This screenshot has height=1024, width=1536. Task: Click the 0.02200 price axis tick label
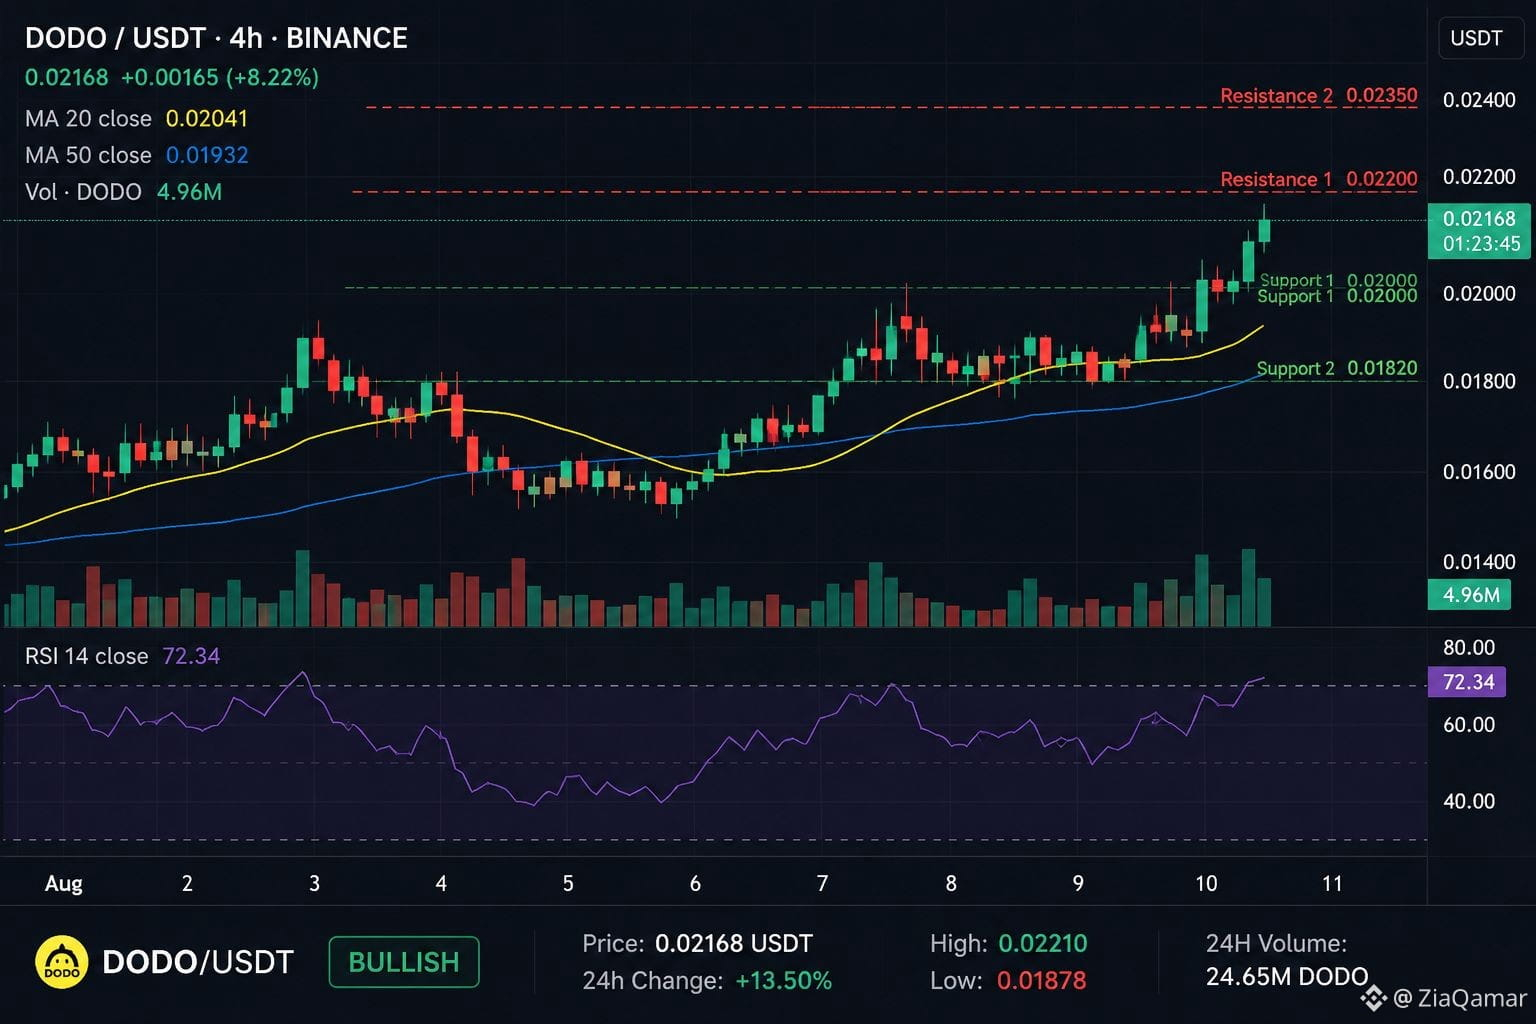pos(1479,177)
